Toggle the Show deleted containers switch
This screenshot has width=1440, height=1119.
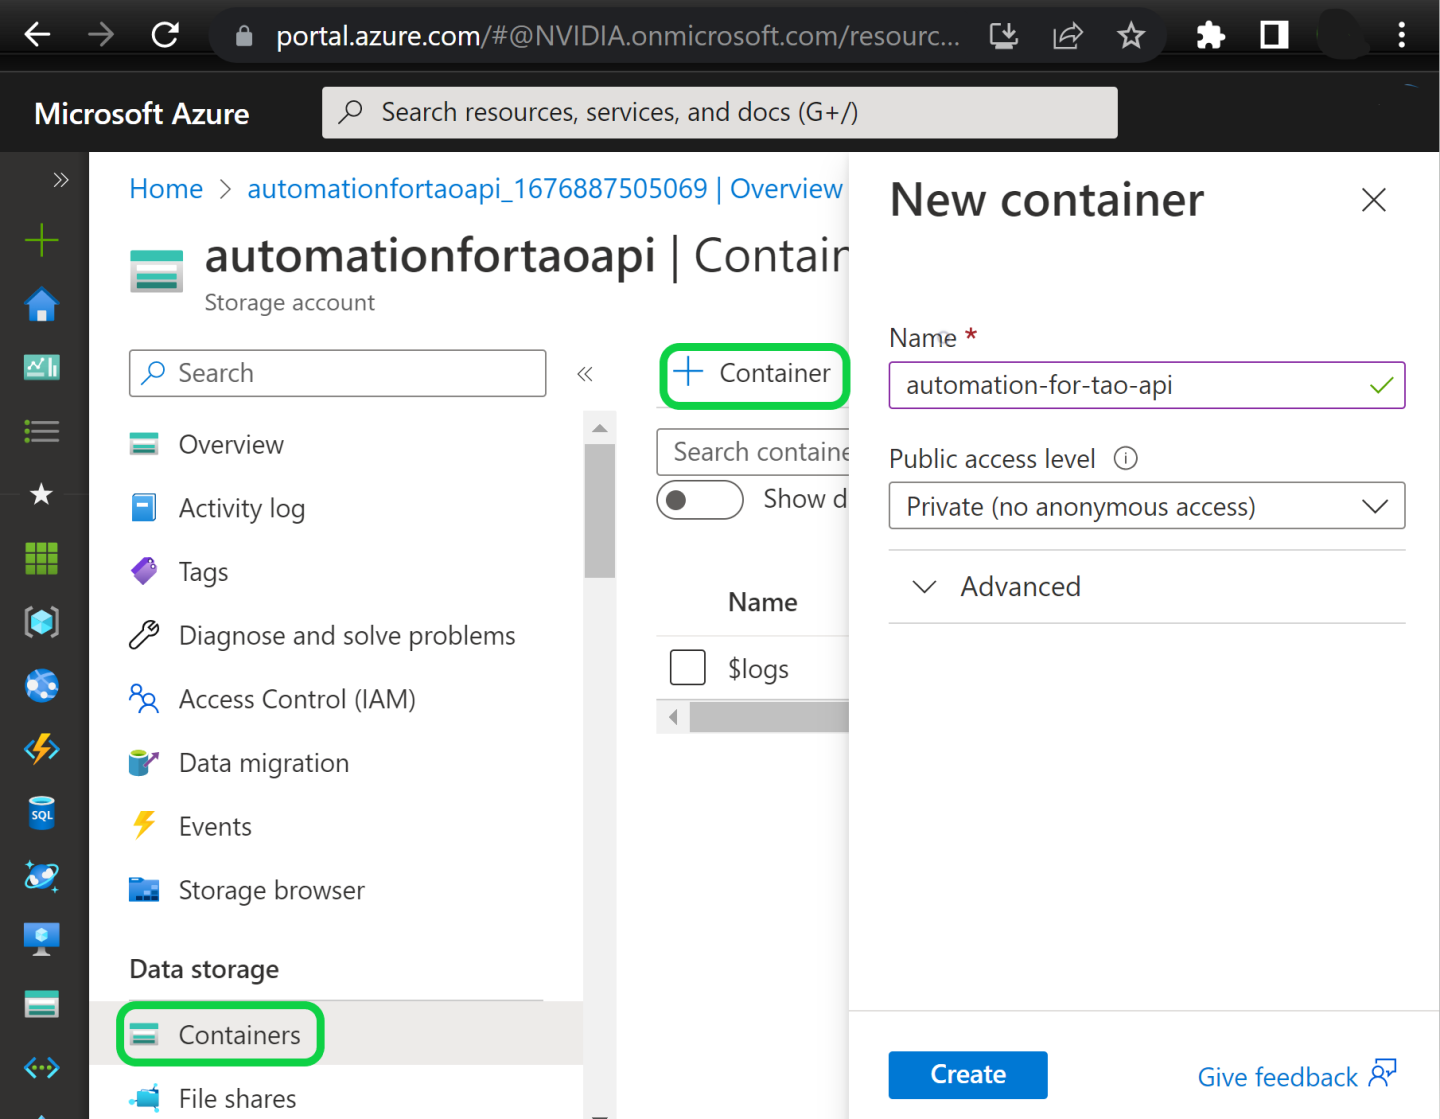(x=699, y=500)
